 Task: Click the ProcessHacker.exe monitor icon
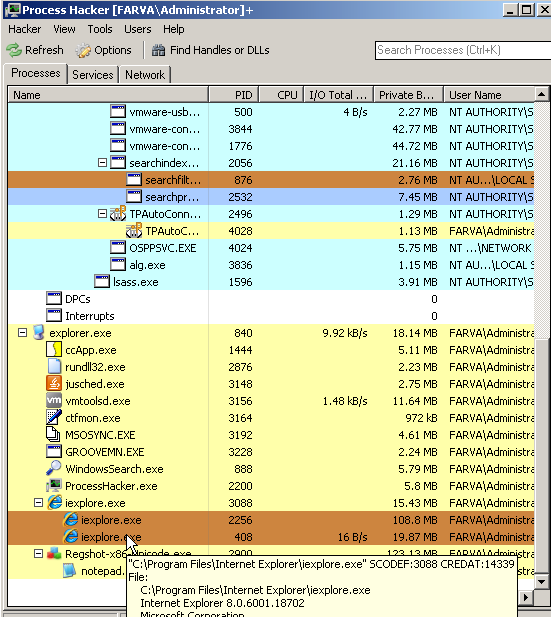pyautogui.click(x=54, y=486)
